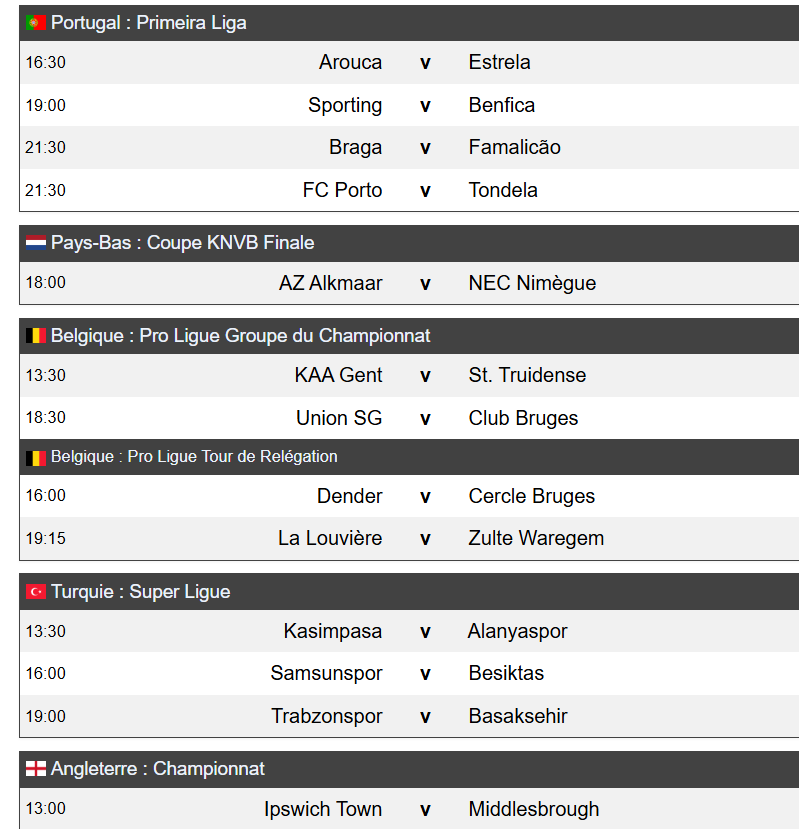The image size is (799, 829).
Task: Click the Turkey flag icon
Action: pyautogui.click(x=36, y=592)
